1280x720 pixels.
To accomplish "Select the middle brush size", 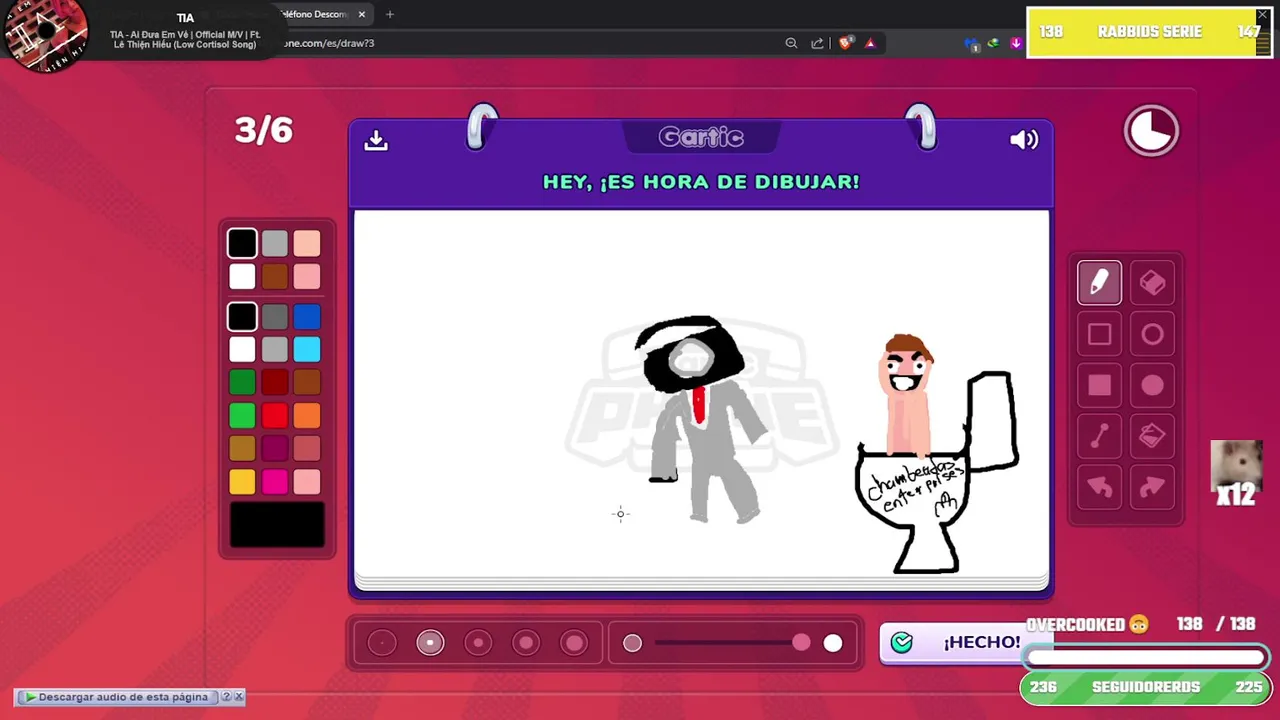I will (x=478, y=643).
